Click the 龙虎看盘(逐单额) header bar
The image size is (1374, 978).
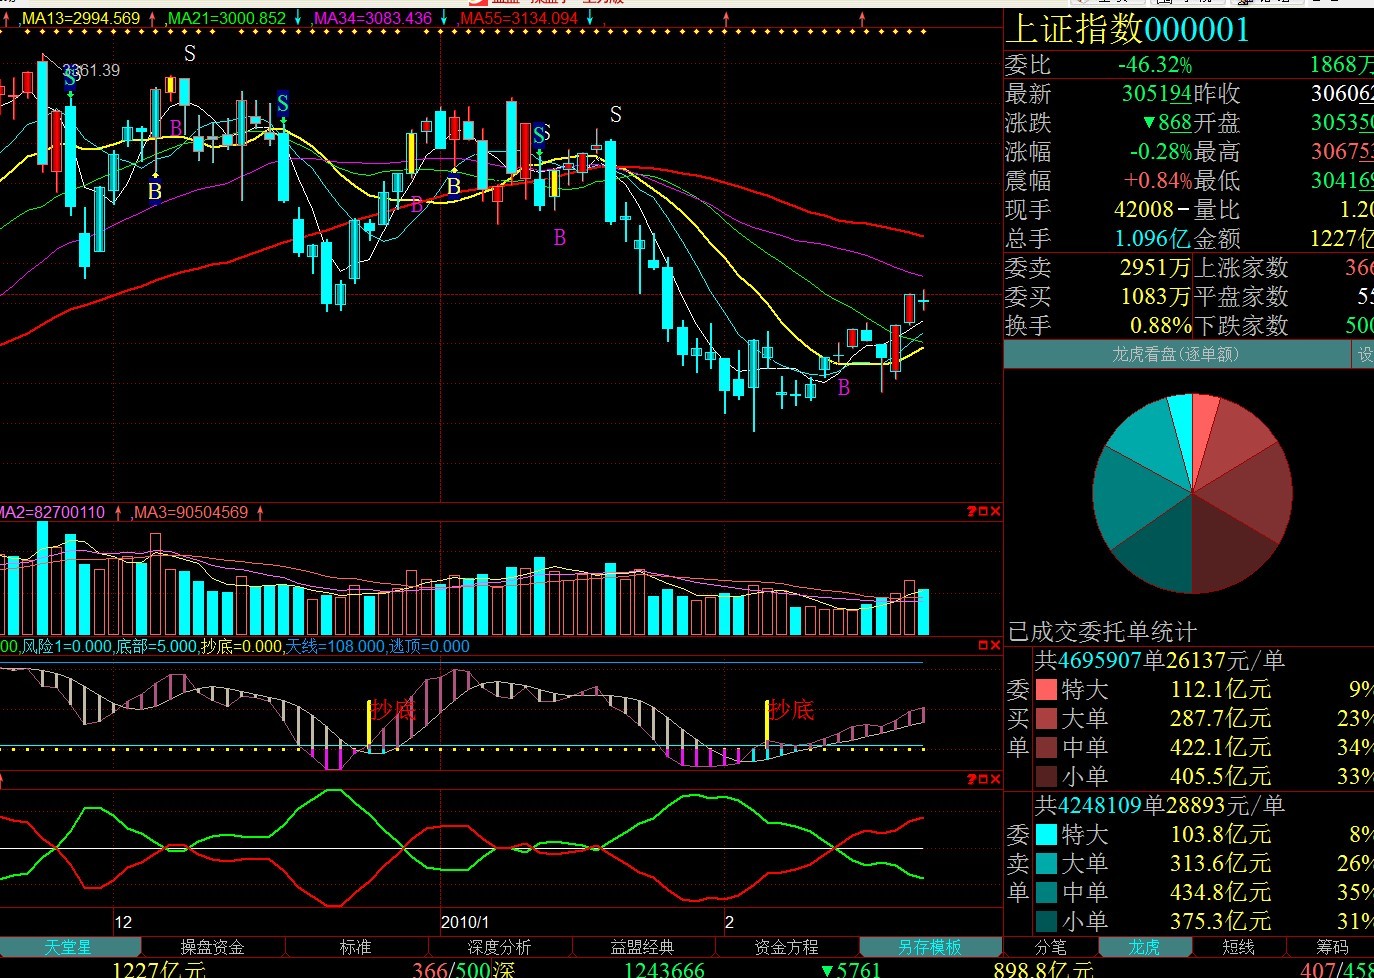(x=1176, y=354)
